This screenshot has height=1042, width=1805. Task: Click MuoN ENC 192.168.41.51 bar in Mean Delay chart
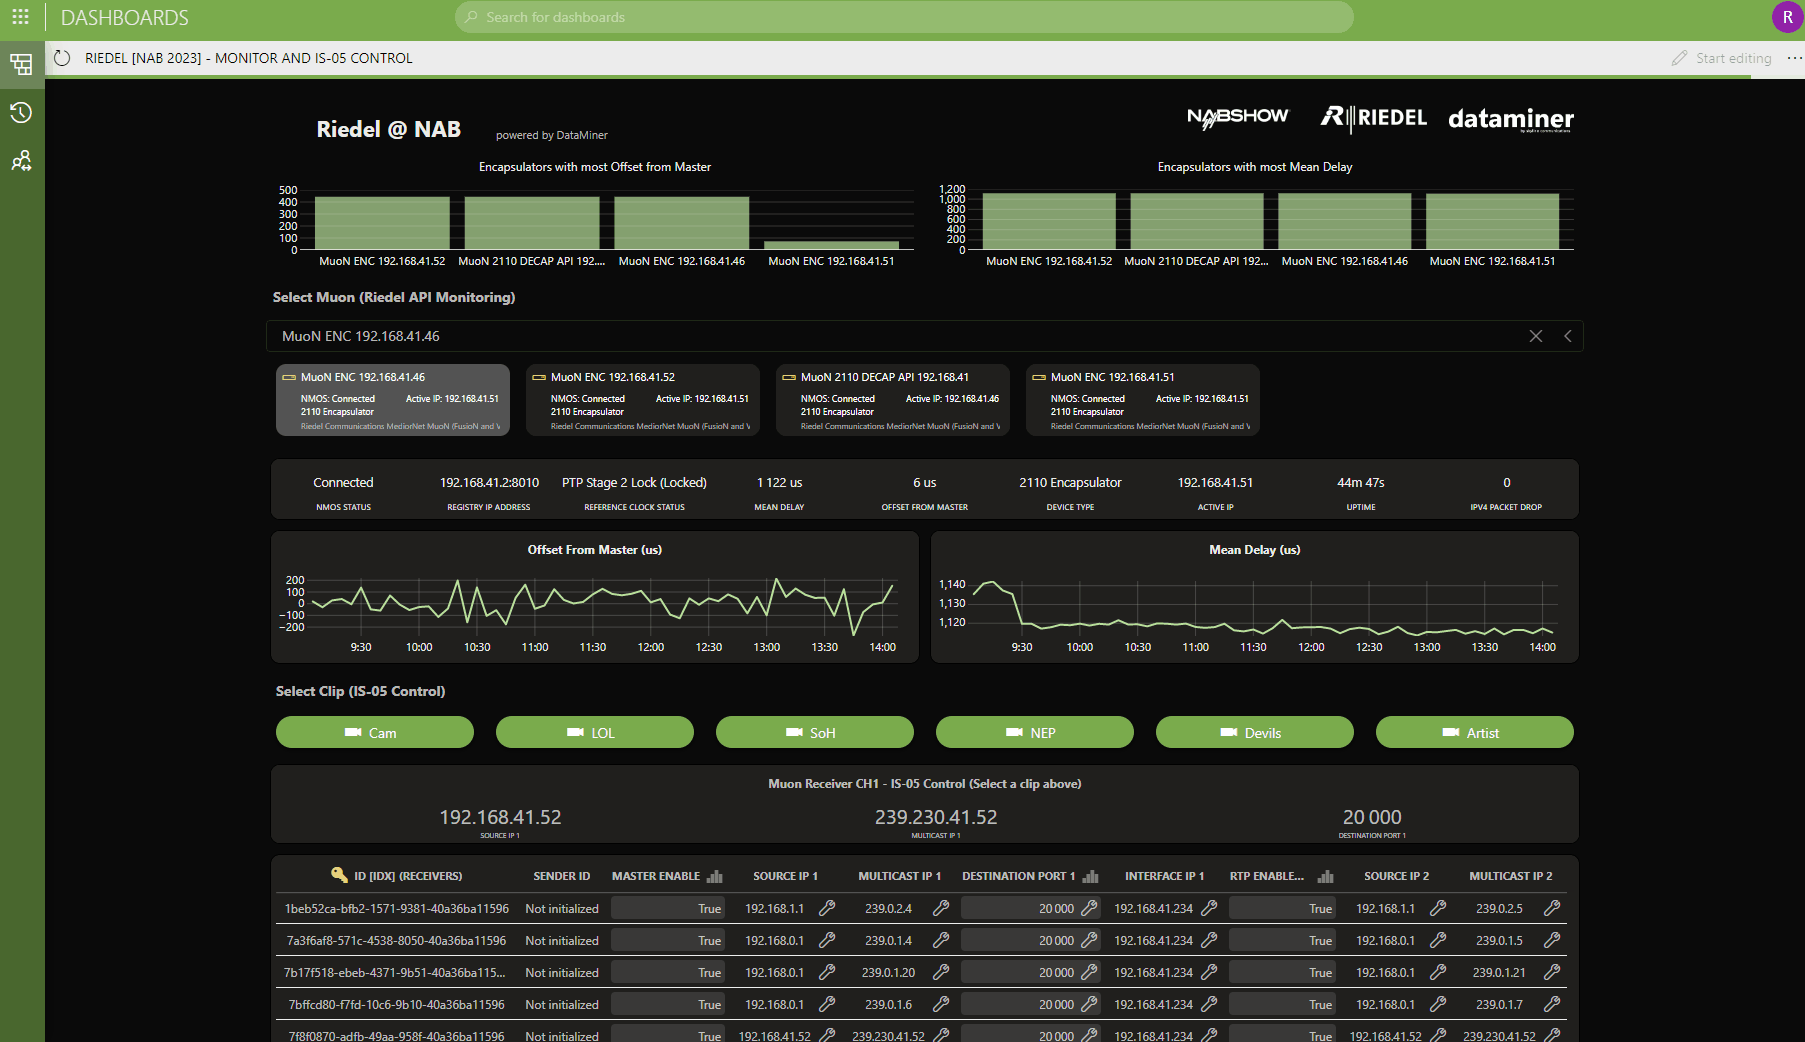(1492, 221)
